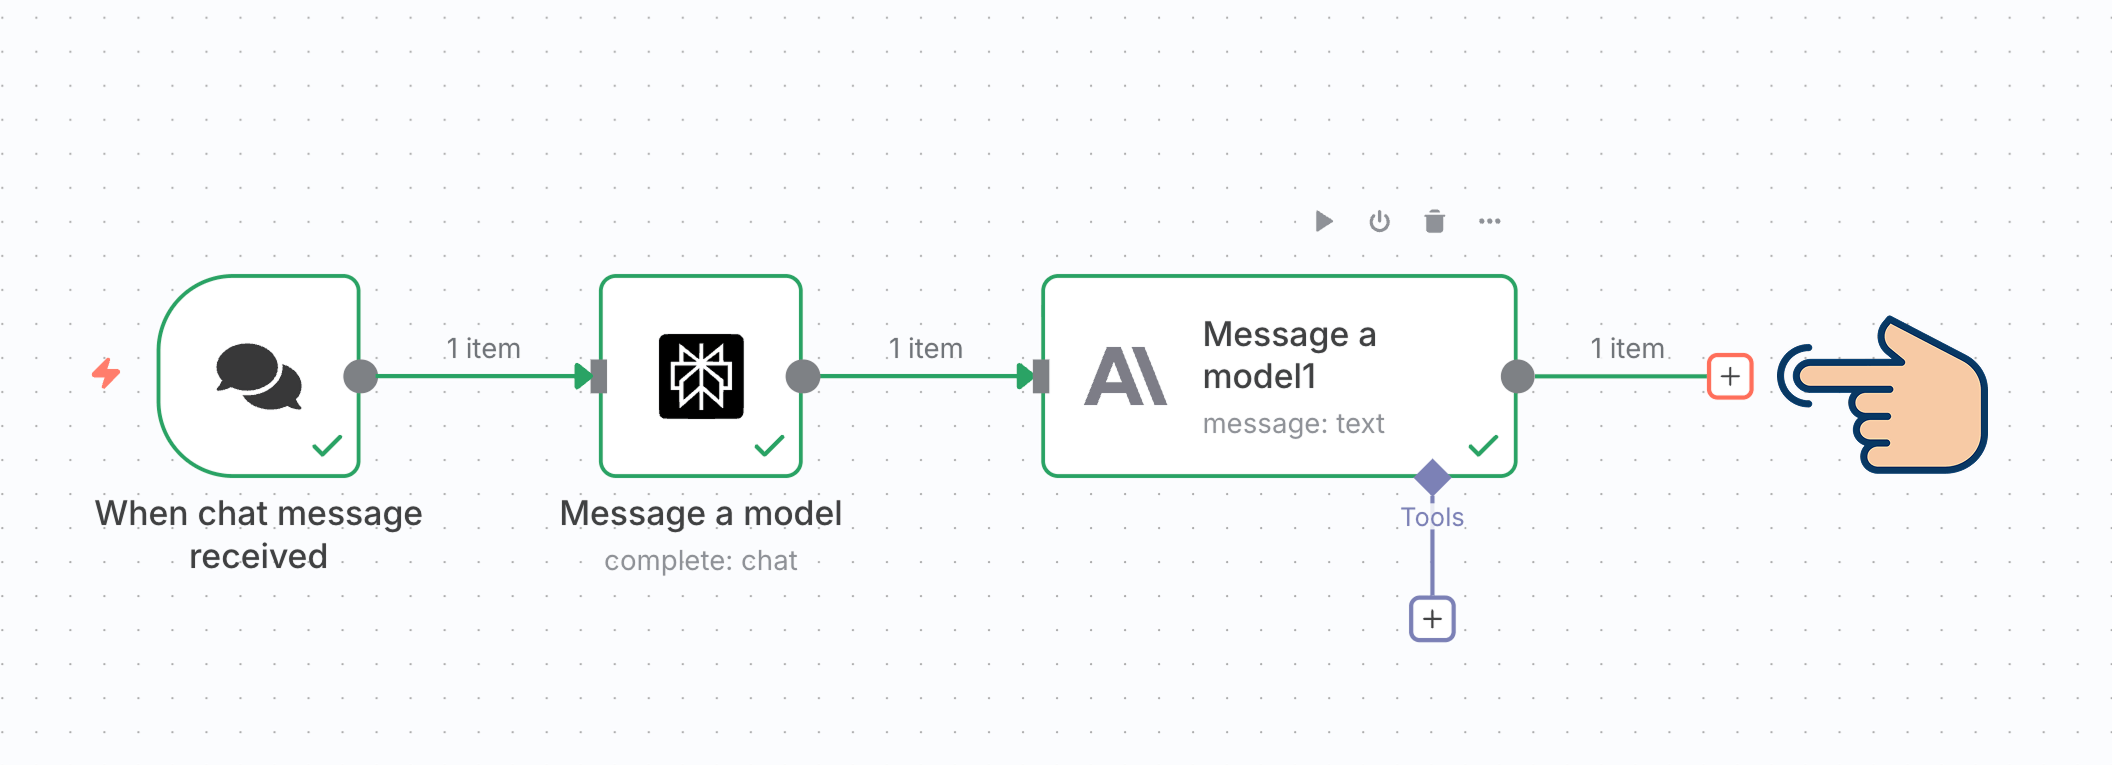Add a tool via the purple plus button
Viewport: 2112px width, 765px height.
click(x=1432, y=619)
